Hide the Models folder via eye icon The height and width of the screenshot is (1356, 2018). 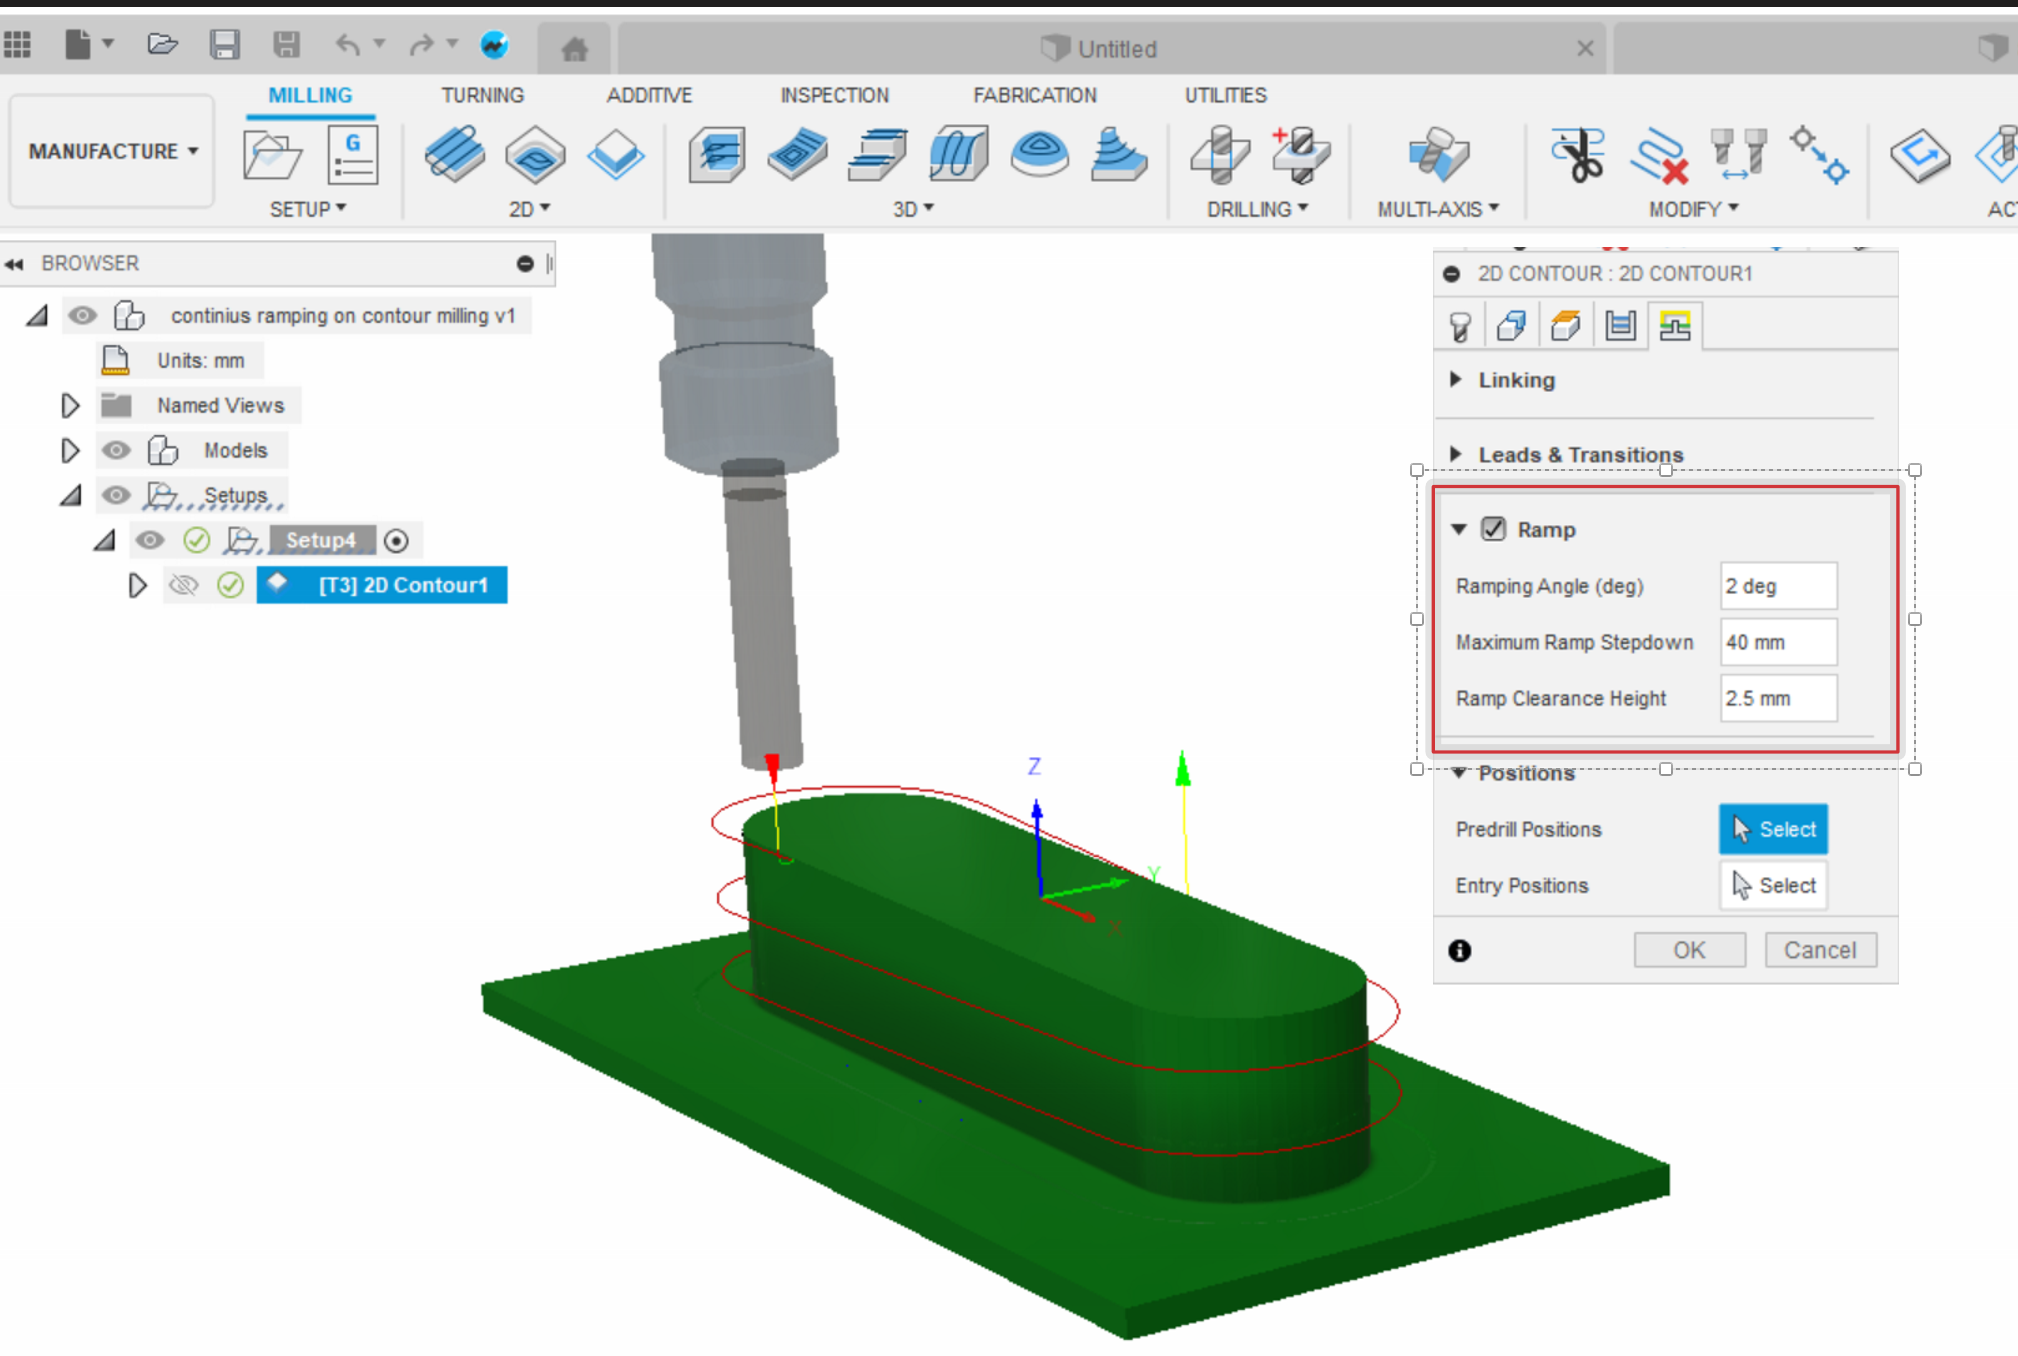click(116, 450)
